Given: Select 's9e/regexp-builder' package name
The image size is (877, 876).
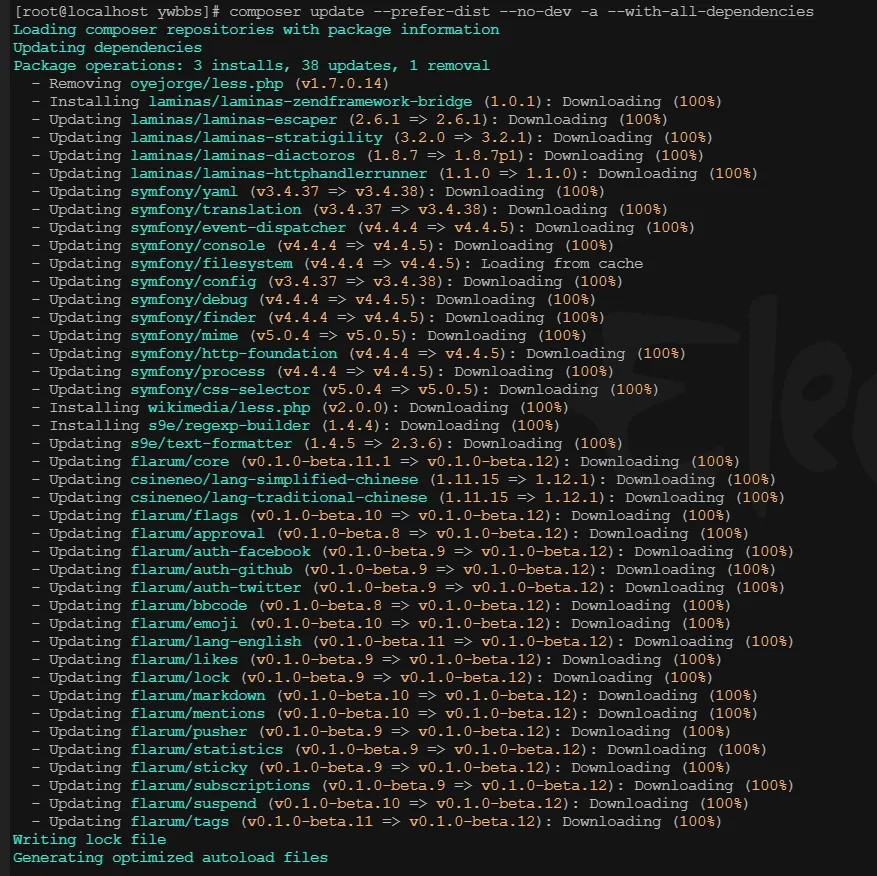Looking at the screenshot, I should [x=229, y=425].
